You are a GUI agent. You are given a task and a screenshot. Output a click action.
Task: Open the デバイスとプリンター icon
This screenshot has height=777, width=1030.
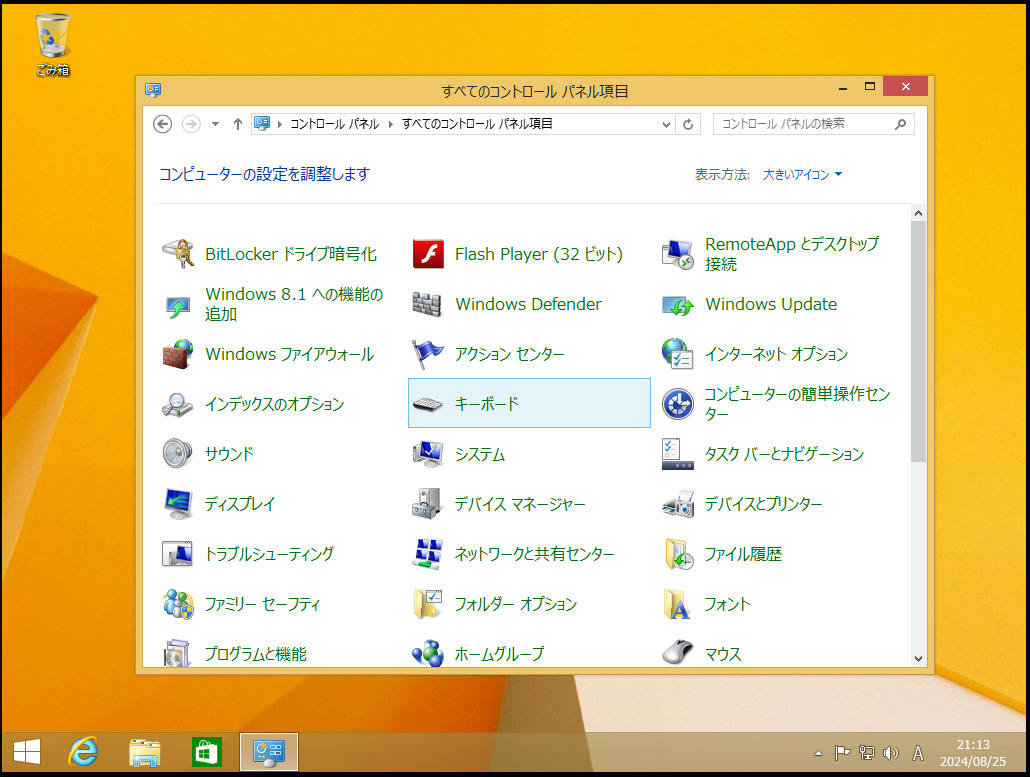[678, 504]
